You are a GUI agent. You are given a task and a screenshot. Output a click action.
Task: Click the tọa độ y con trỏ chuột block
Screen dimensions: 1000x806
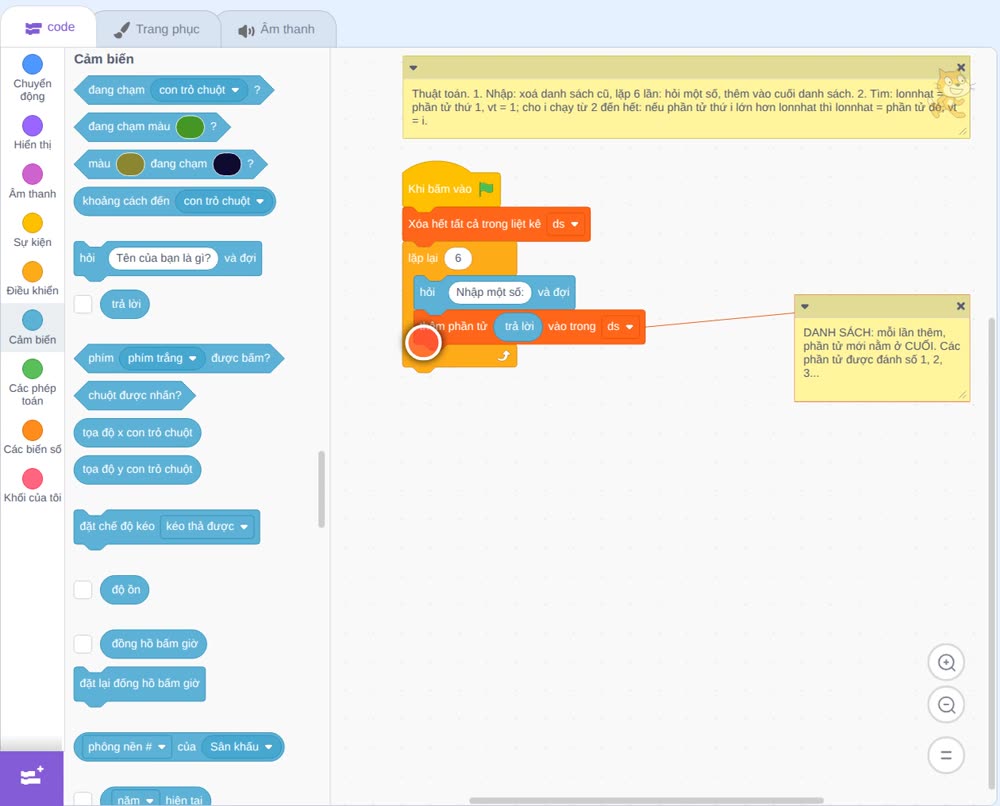pyautogui.click(x=137, y=469)
